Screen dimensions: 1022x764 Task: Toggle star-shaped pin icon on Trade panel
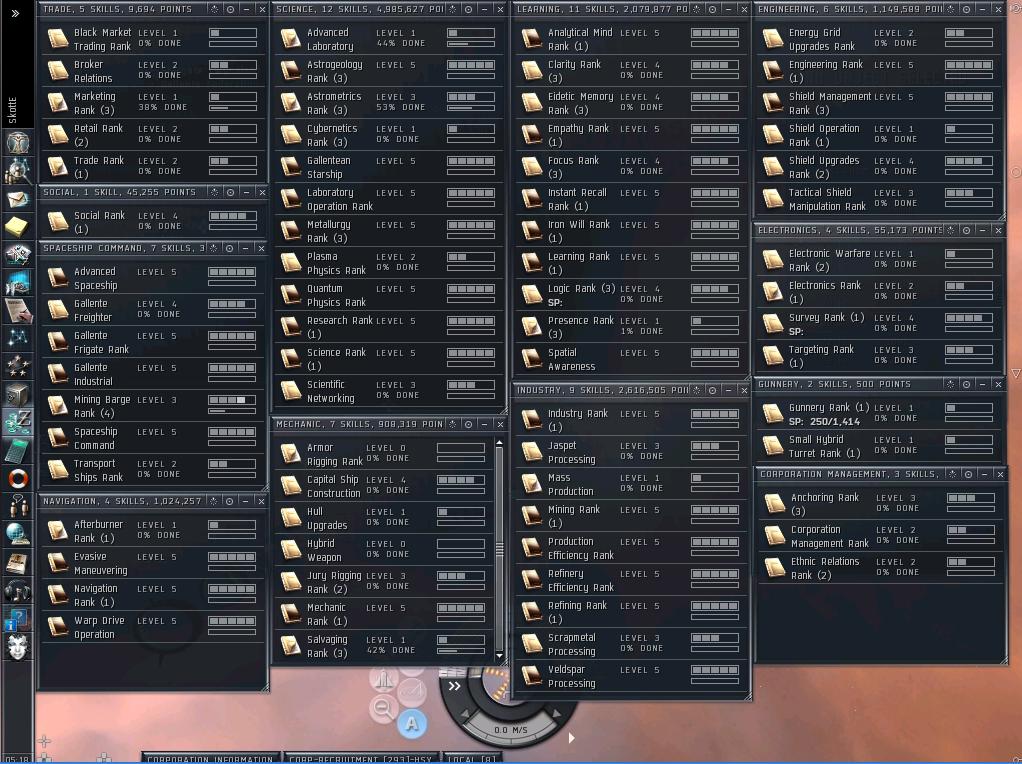coord(214,9)
